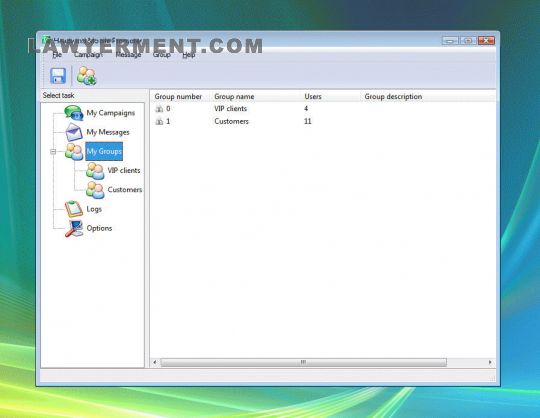This screenshot has width=540, height=418.
Task: Maximize the application window
Action: click(468, 41)
